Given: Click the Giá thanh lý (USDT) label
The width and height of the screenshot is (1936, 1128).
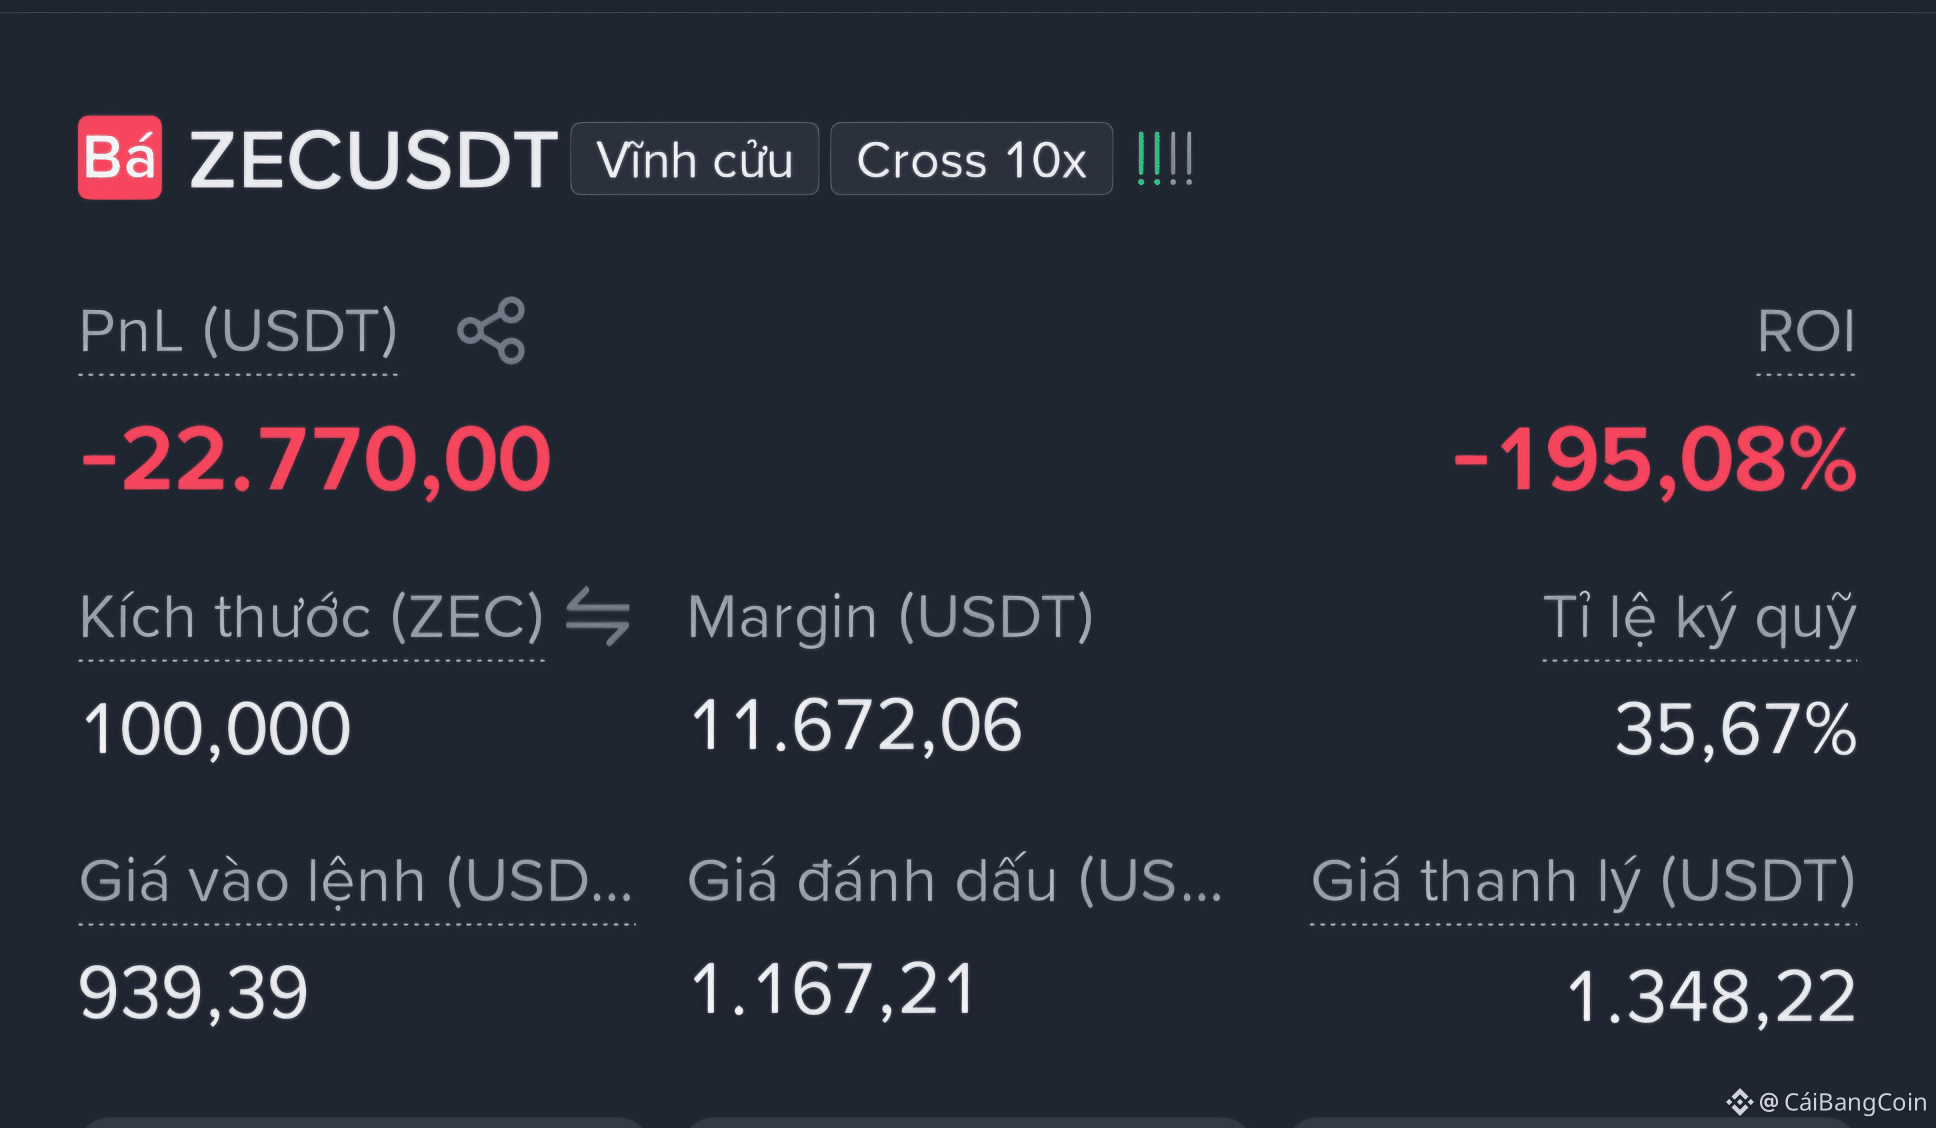Looking at the screenshot, I should point(1584,881).
